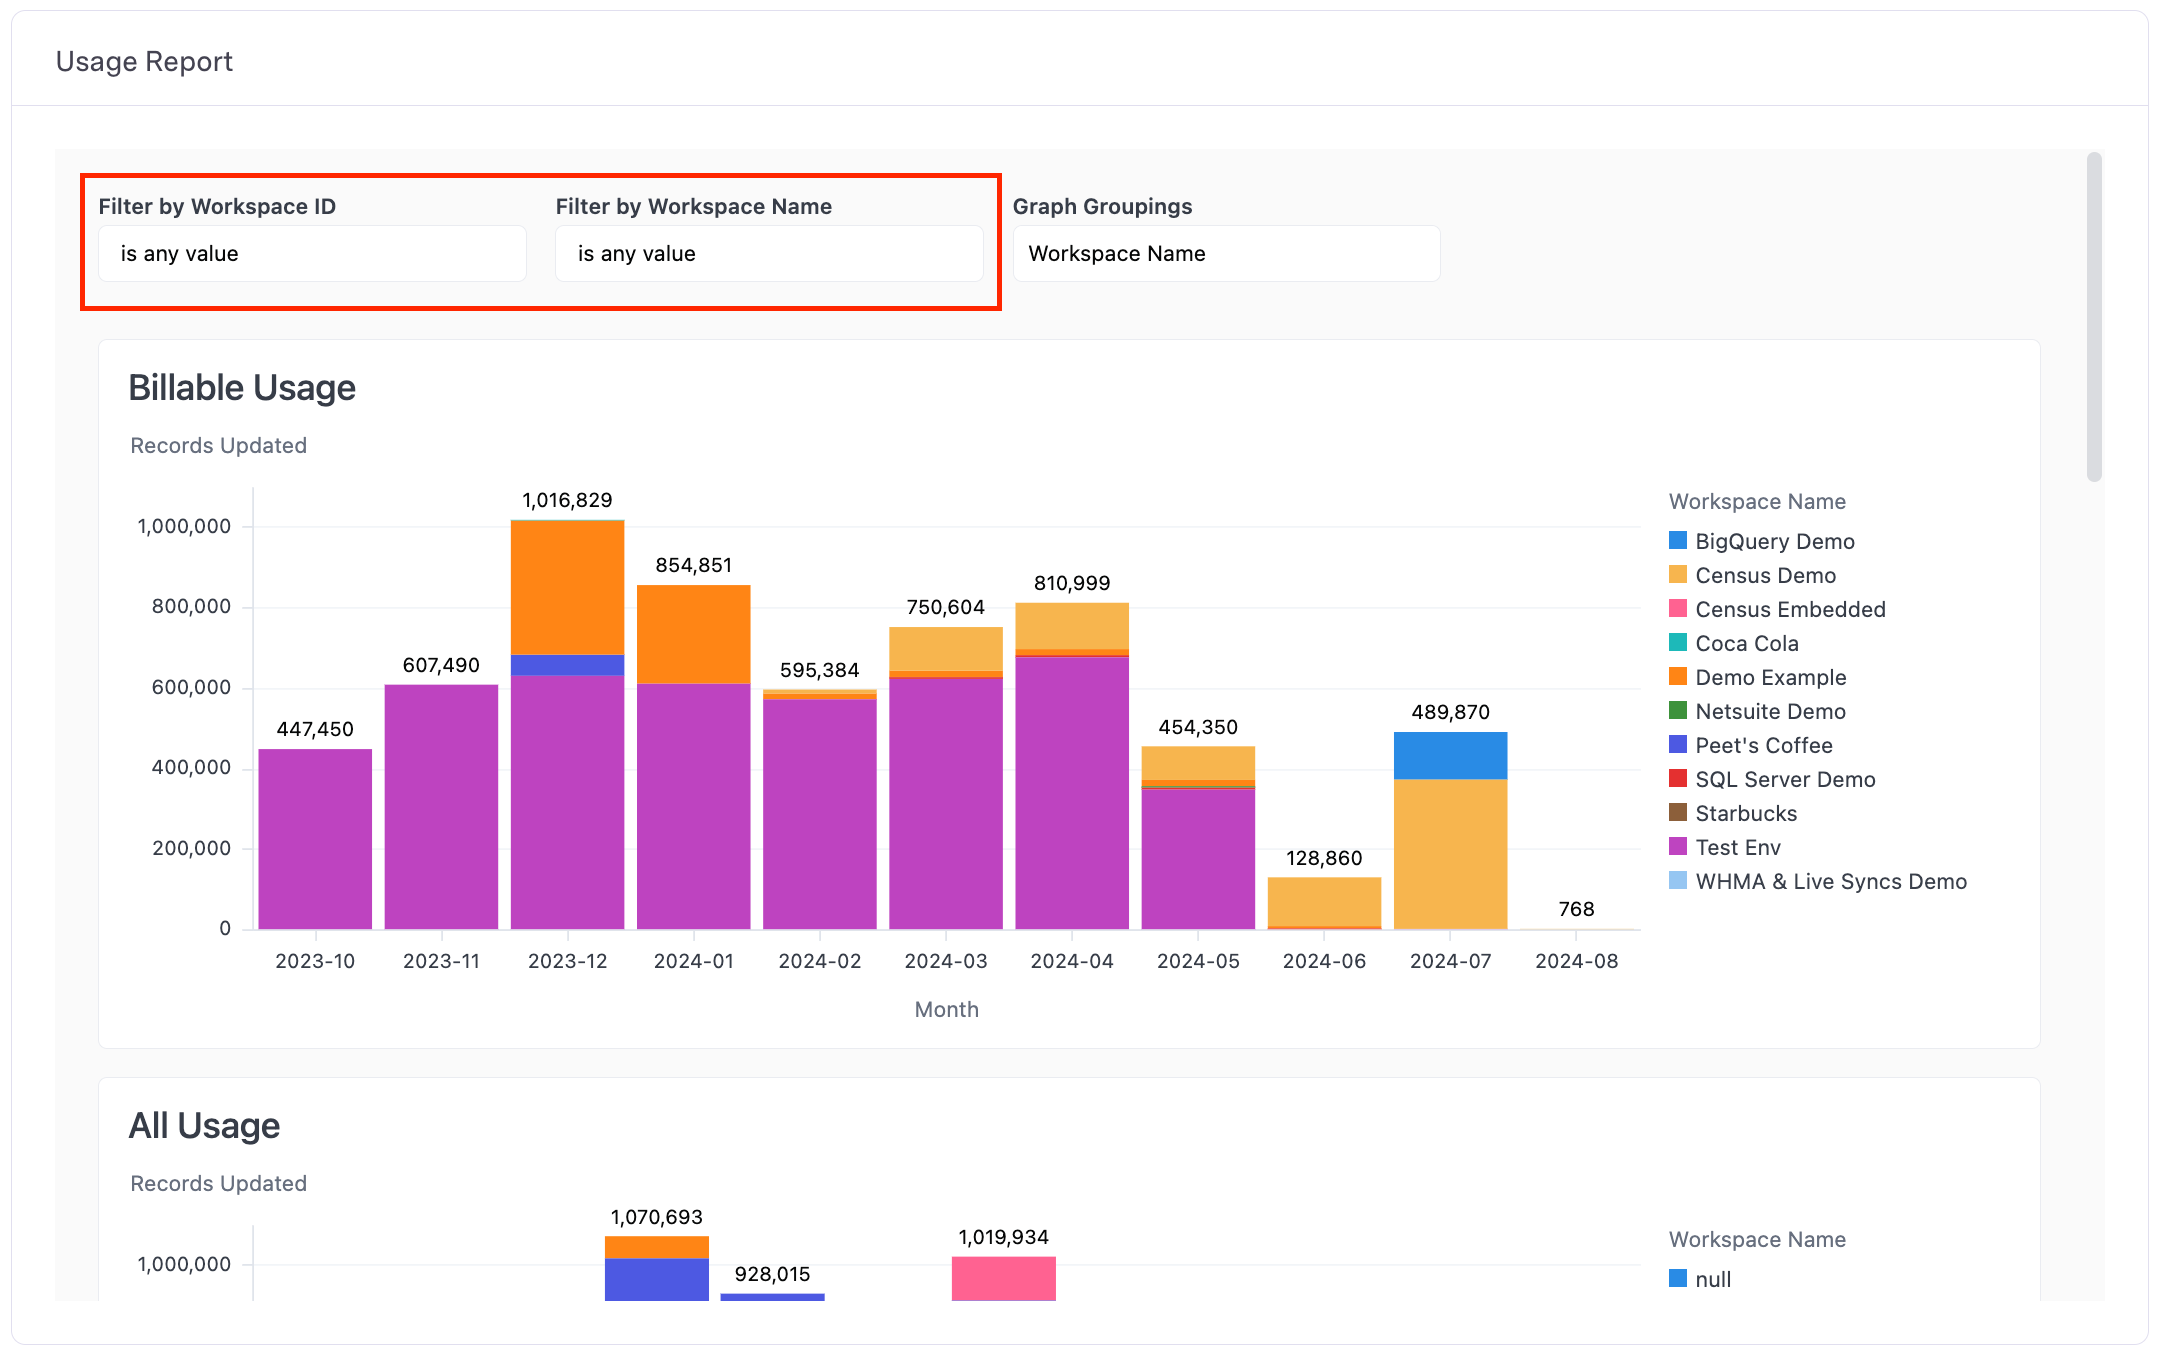2162x1358 pixels.
Task: Click the blue BigQuery segment in 2024-07 bar
Action: click(1450, 755)
